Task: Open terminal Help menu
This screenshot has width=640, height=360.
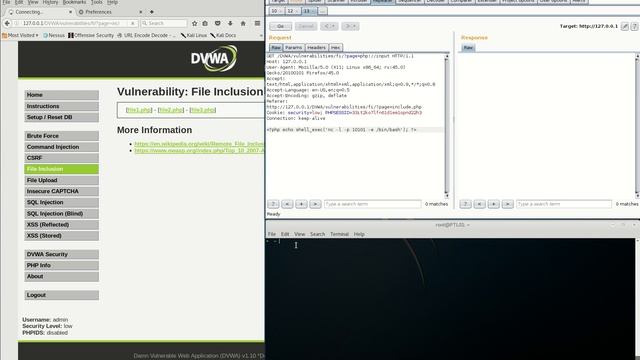Action: pos(359,234)
